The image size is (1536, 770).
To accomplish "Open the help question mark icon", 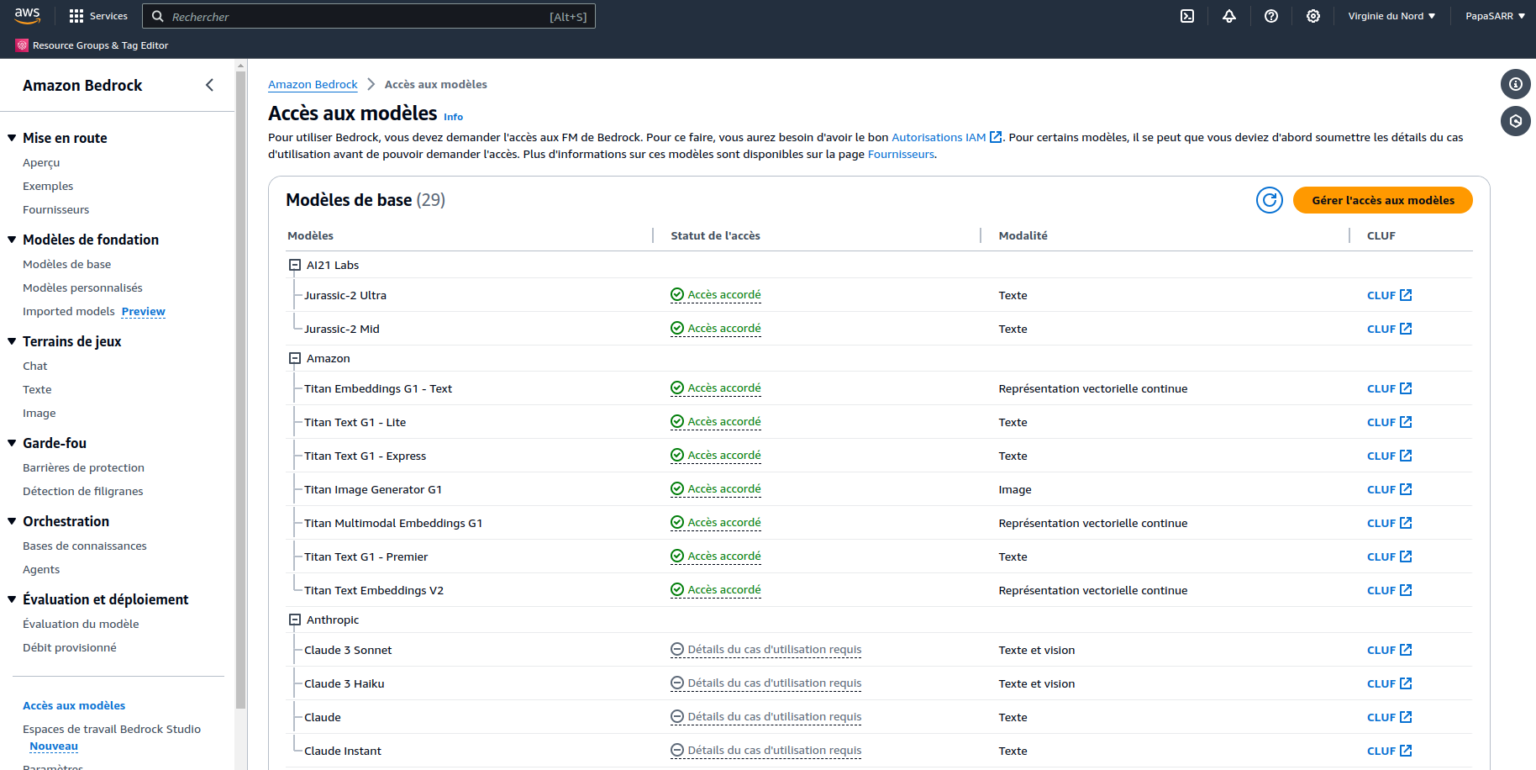I will [1271, 16].
